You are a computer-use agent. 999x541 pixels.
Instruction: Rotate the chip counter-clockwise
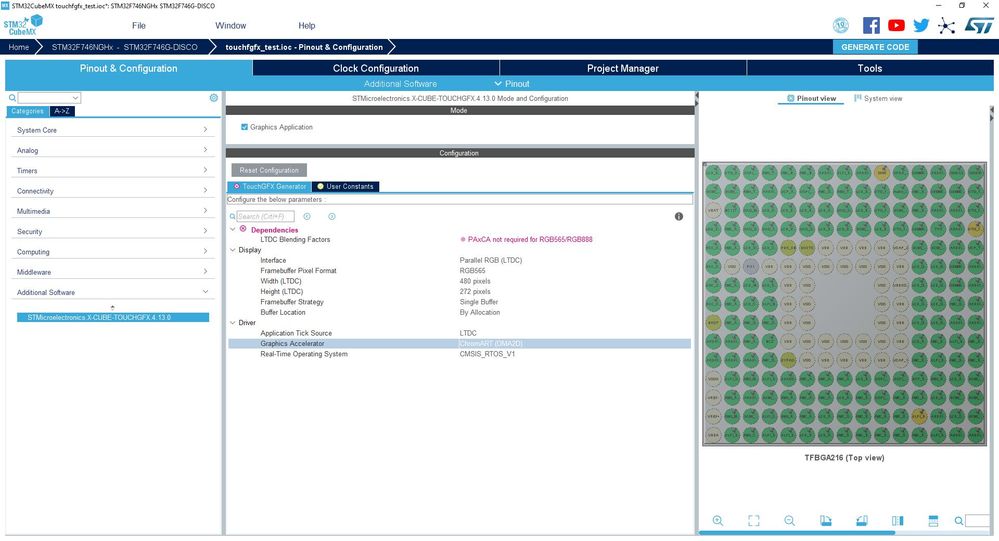point(861,521)
